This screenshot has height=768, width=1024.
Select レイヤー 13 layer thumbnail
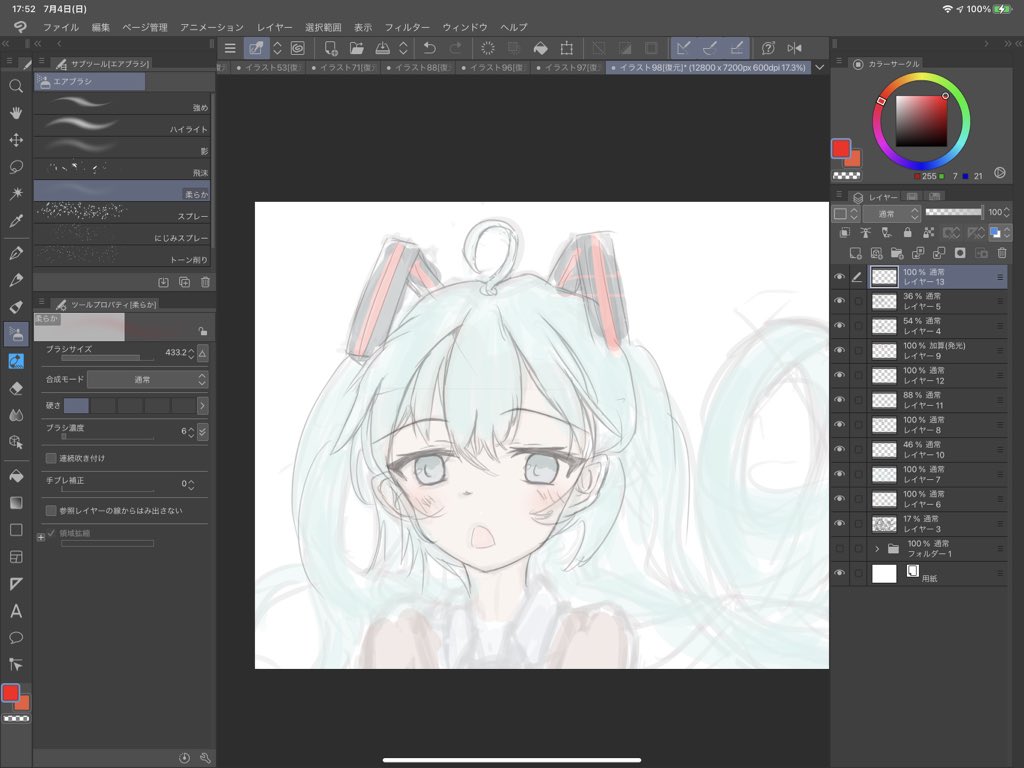(x=884, y=277)
